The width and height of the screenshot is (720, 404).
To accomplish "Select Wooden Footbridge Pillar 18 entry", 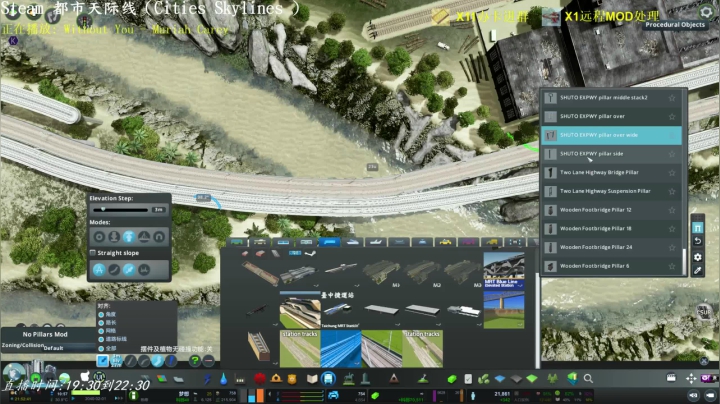I will point(611,229).
